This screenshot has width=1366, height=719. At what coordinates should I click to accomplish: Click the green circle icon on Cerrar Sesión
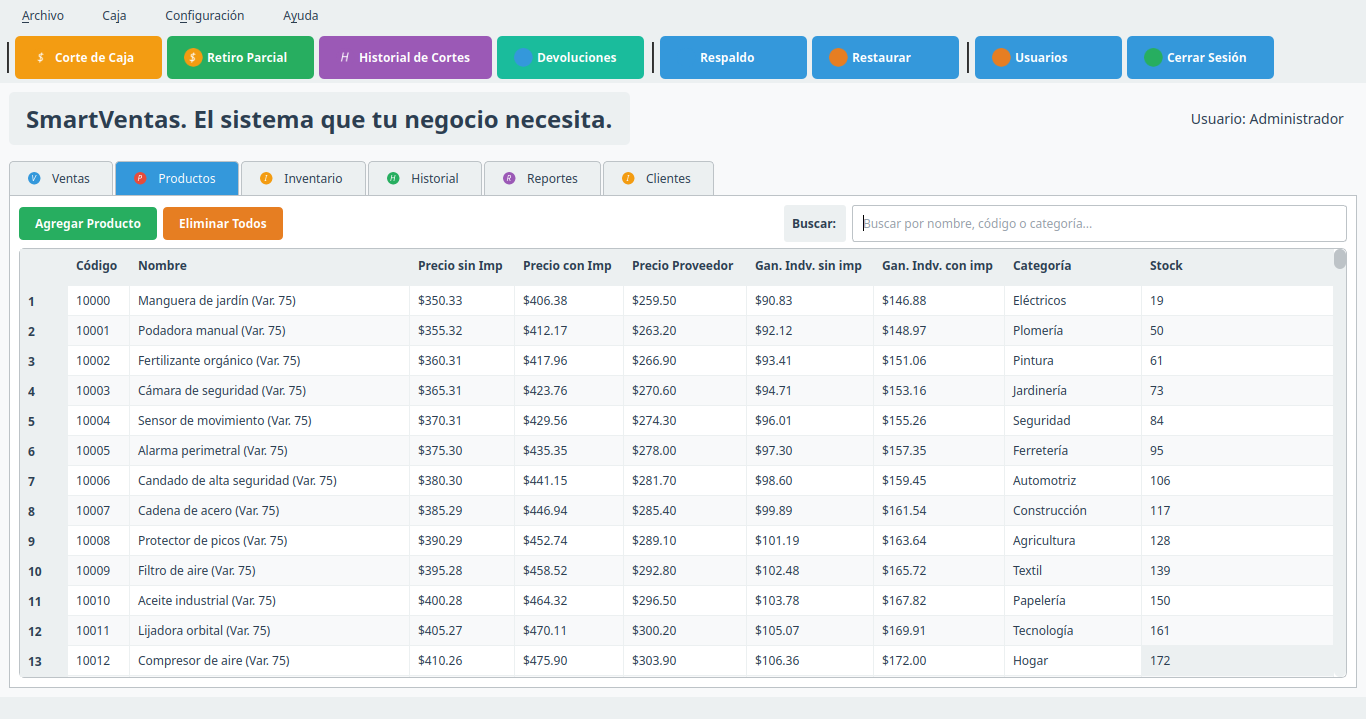click(1153, 58)
